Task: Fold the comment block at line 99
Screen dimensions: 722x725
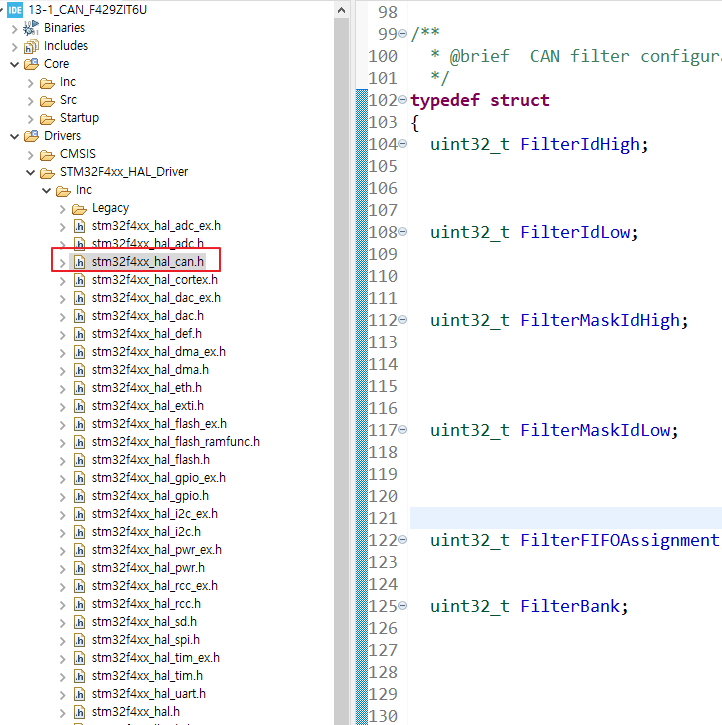Action: (403, 34)
